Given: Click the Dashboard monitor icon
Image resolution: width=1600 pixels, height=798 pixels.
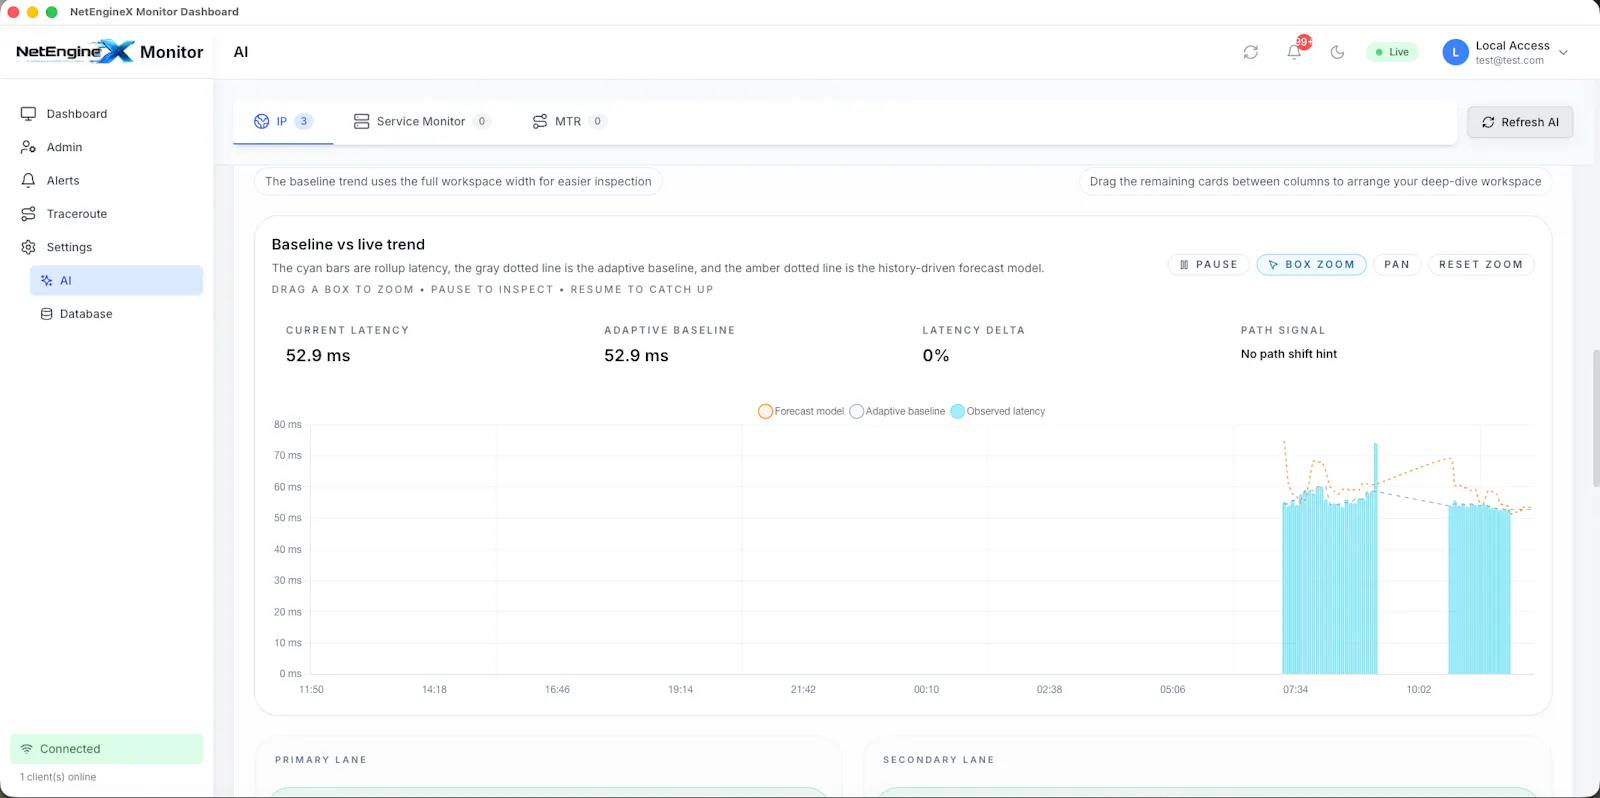Looking at the screenshot, I should point(28,114).
